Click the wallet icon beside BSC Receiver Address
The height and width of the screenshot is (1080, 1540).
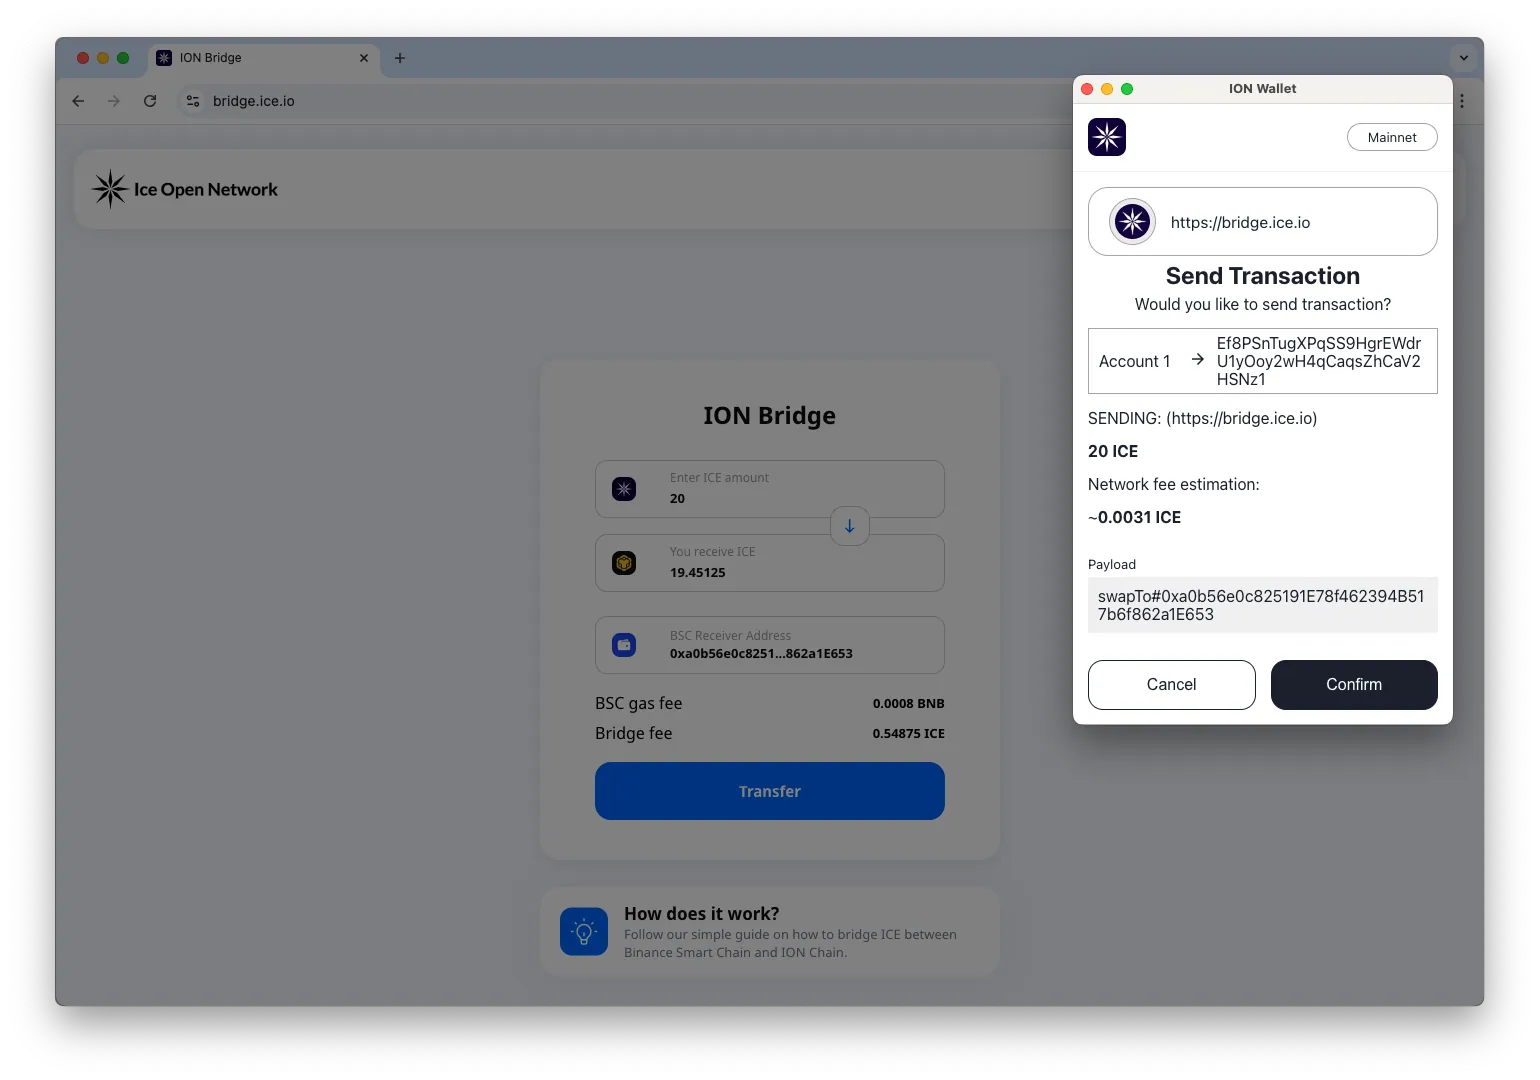(x=624, y=645)
